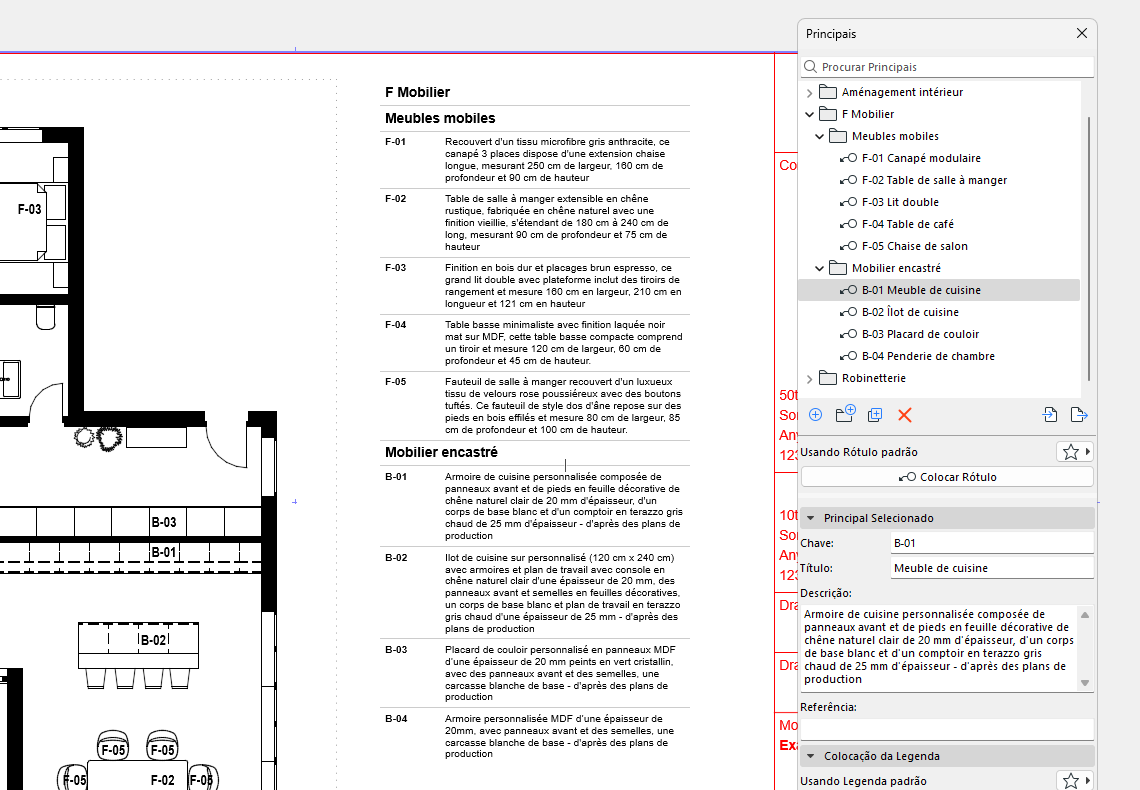Expand the Robinetterie folder
Viewport: 1140px width, 790px height.
(x=809, y=379)
